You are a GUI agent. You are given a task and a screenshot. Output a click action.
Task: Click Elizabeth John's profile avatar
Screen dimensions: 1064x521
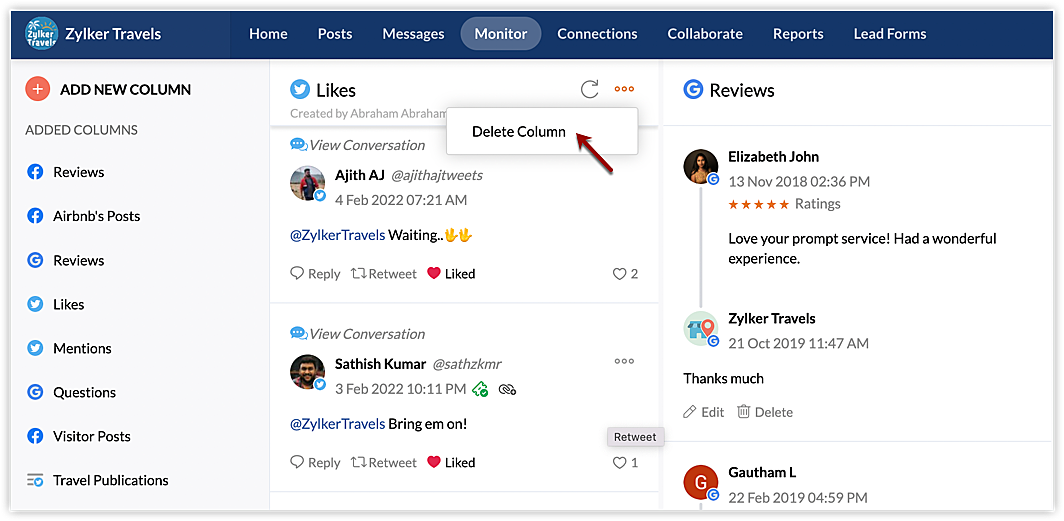point(700,166)
